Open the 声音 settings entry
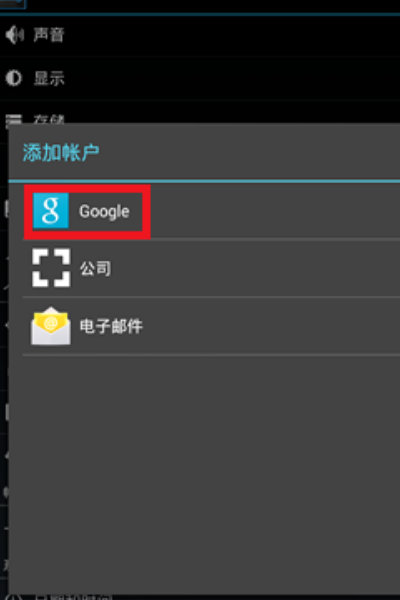Image resolution: width=400 pixels, height=600 pixels. pos(49,35)
